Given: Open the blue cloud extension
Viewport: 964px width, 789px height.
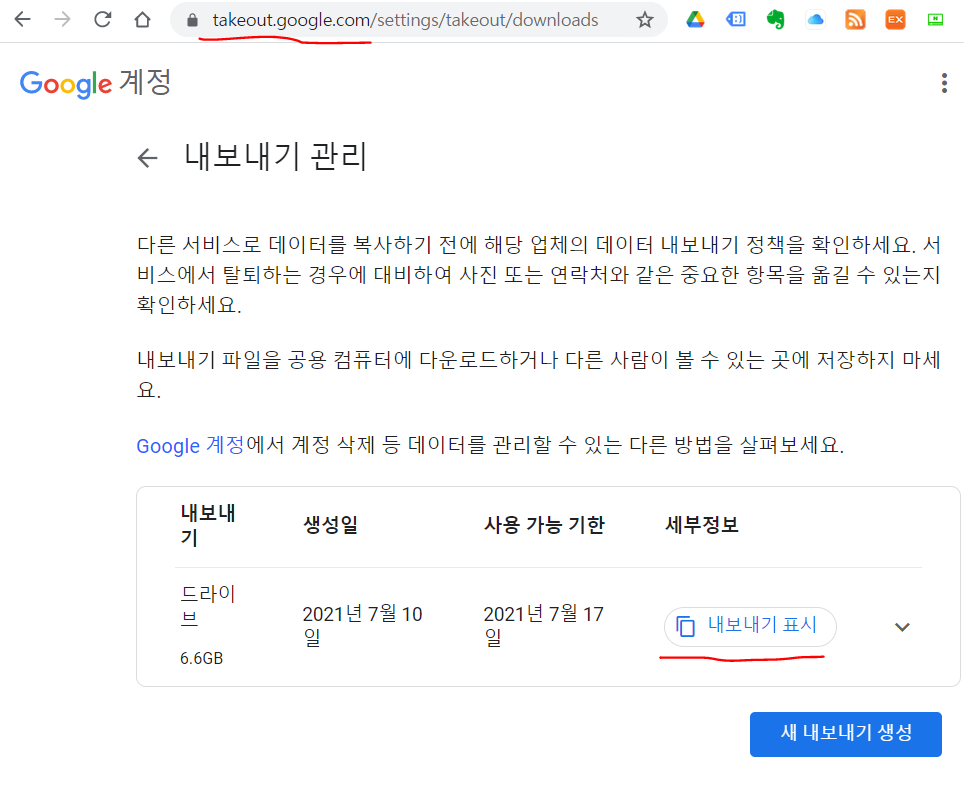Looking at the screenshot, I should pyautogui.click(x=815, y=20).
